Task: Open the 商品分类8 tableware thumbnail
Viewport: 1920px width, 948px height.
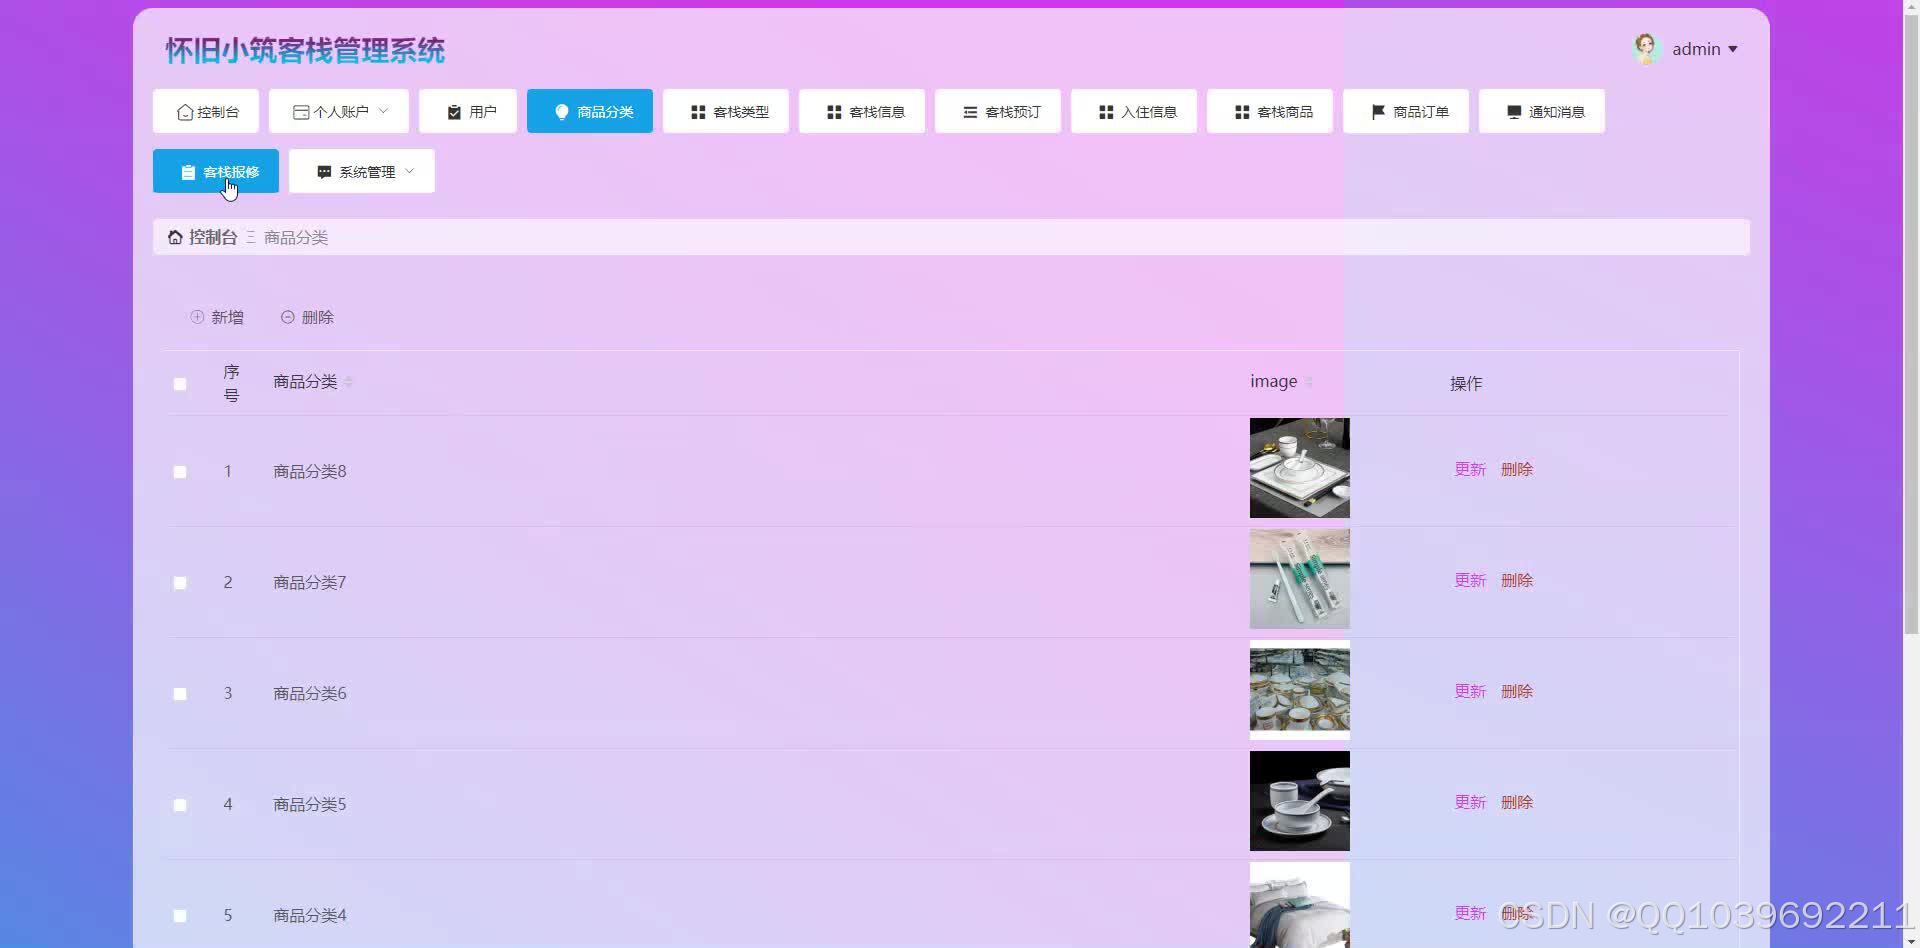Action: (1300, 468)
